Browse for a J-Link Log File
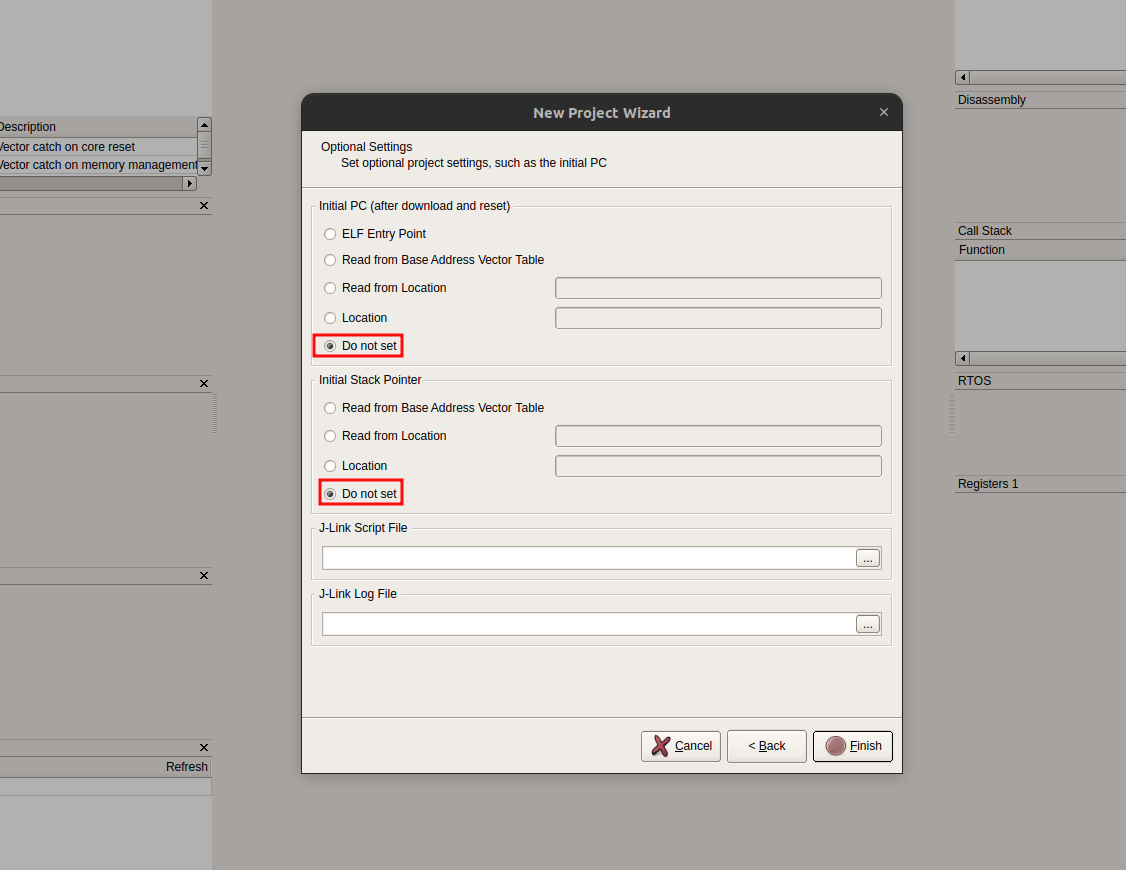This screenshot has height=870, width=1126. coord(867,623)
